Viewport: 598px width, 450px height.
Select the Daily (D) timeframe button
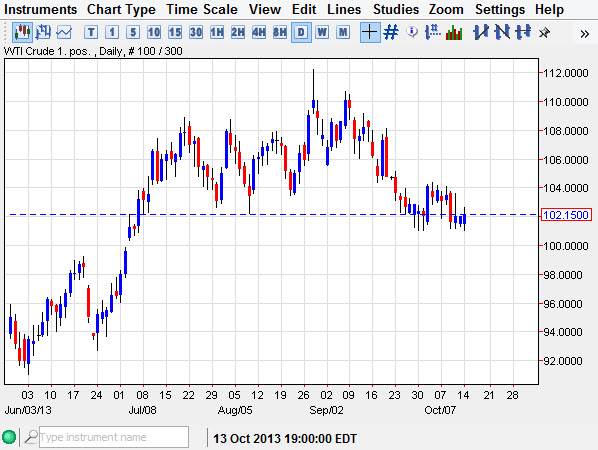coord(301,32)
